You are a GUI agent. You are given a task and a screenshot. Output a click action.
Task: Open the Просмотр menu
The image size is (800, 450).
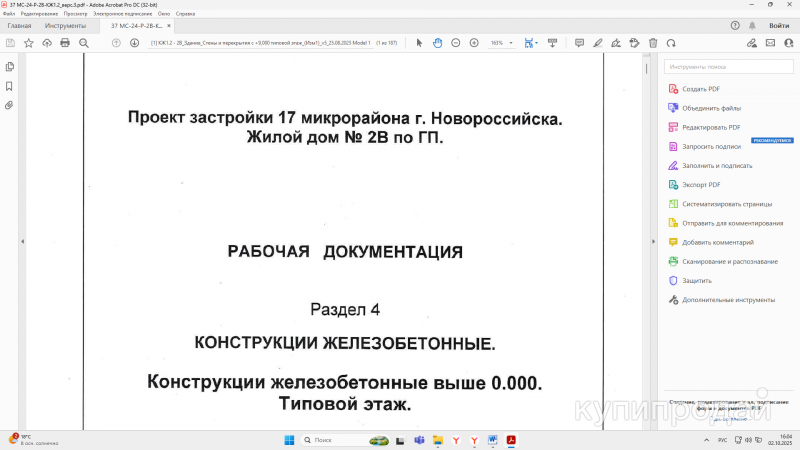click(76, 14)
